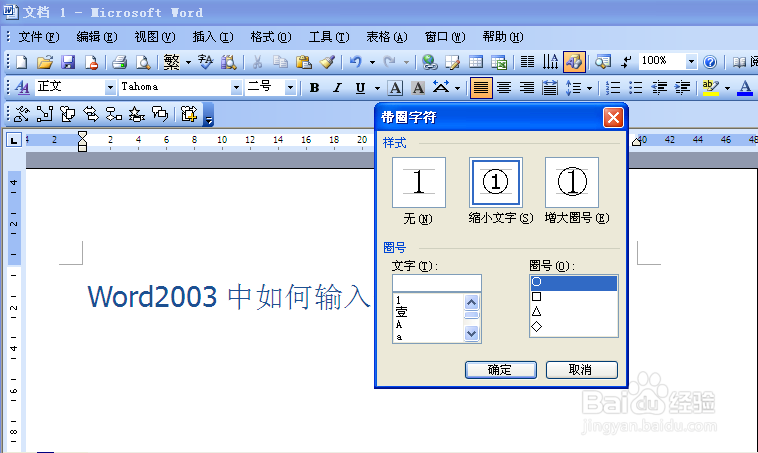
Task: Close the 带圈字符 dialog
Action: [613, 117]
